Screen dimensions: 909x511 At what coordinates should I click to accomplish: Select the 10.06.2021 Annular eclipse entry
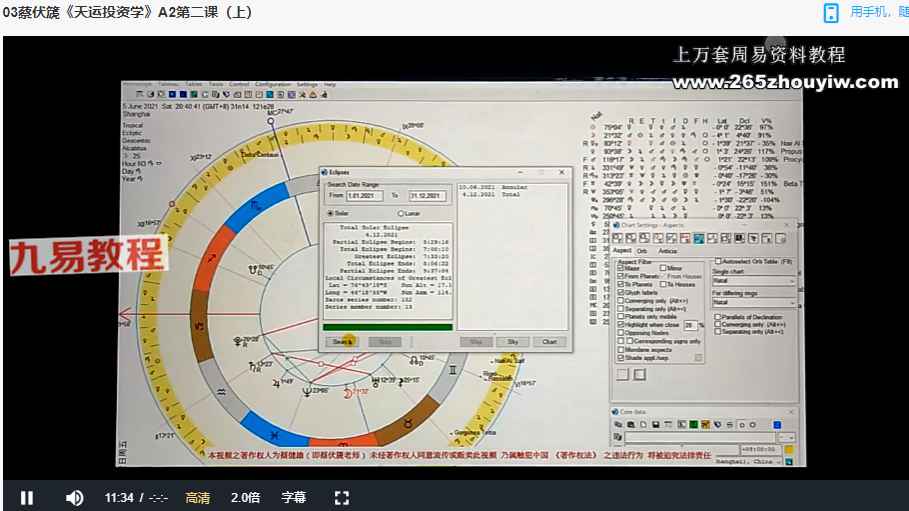pyautogui.click(x=493, y=187)
